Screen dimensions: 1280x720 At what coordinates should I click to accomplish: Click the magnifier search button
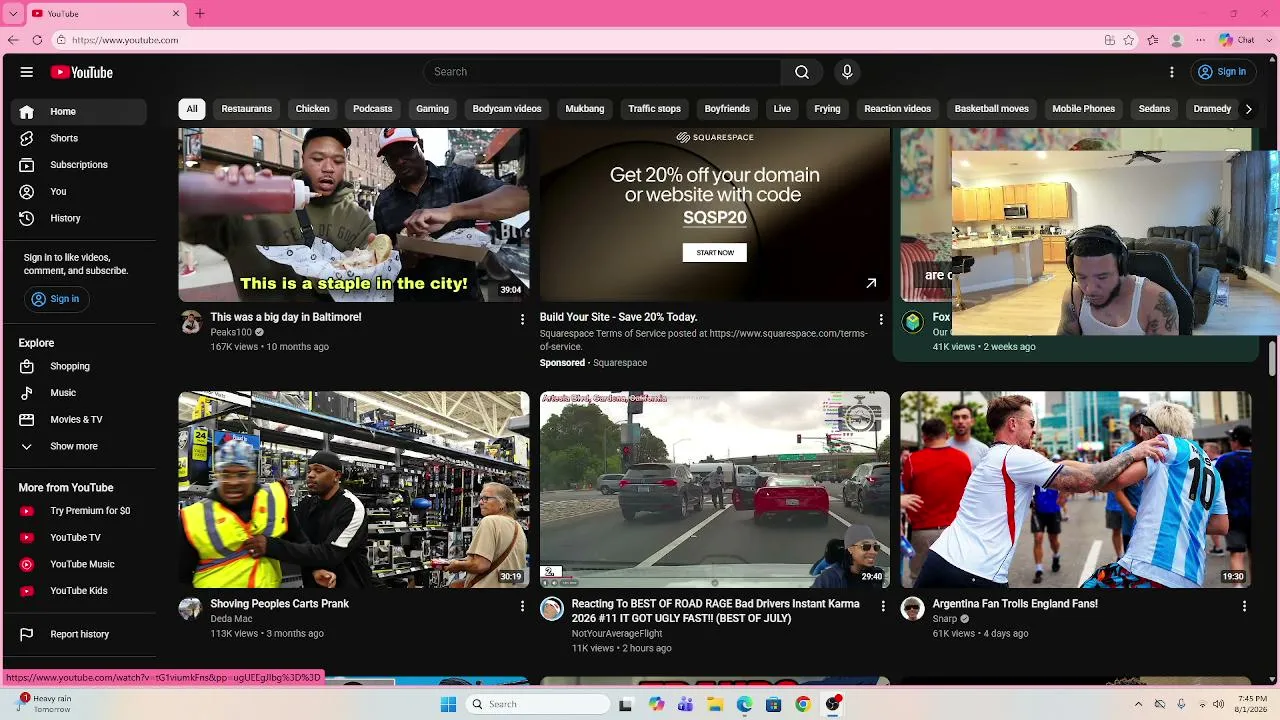pos(802,72)
